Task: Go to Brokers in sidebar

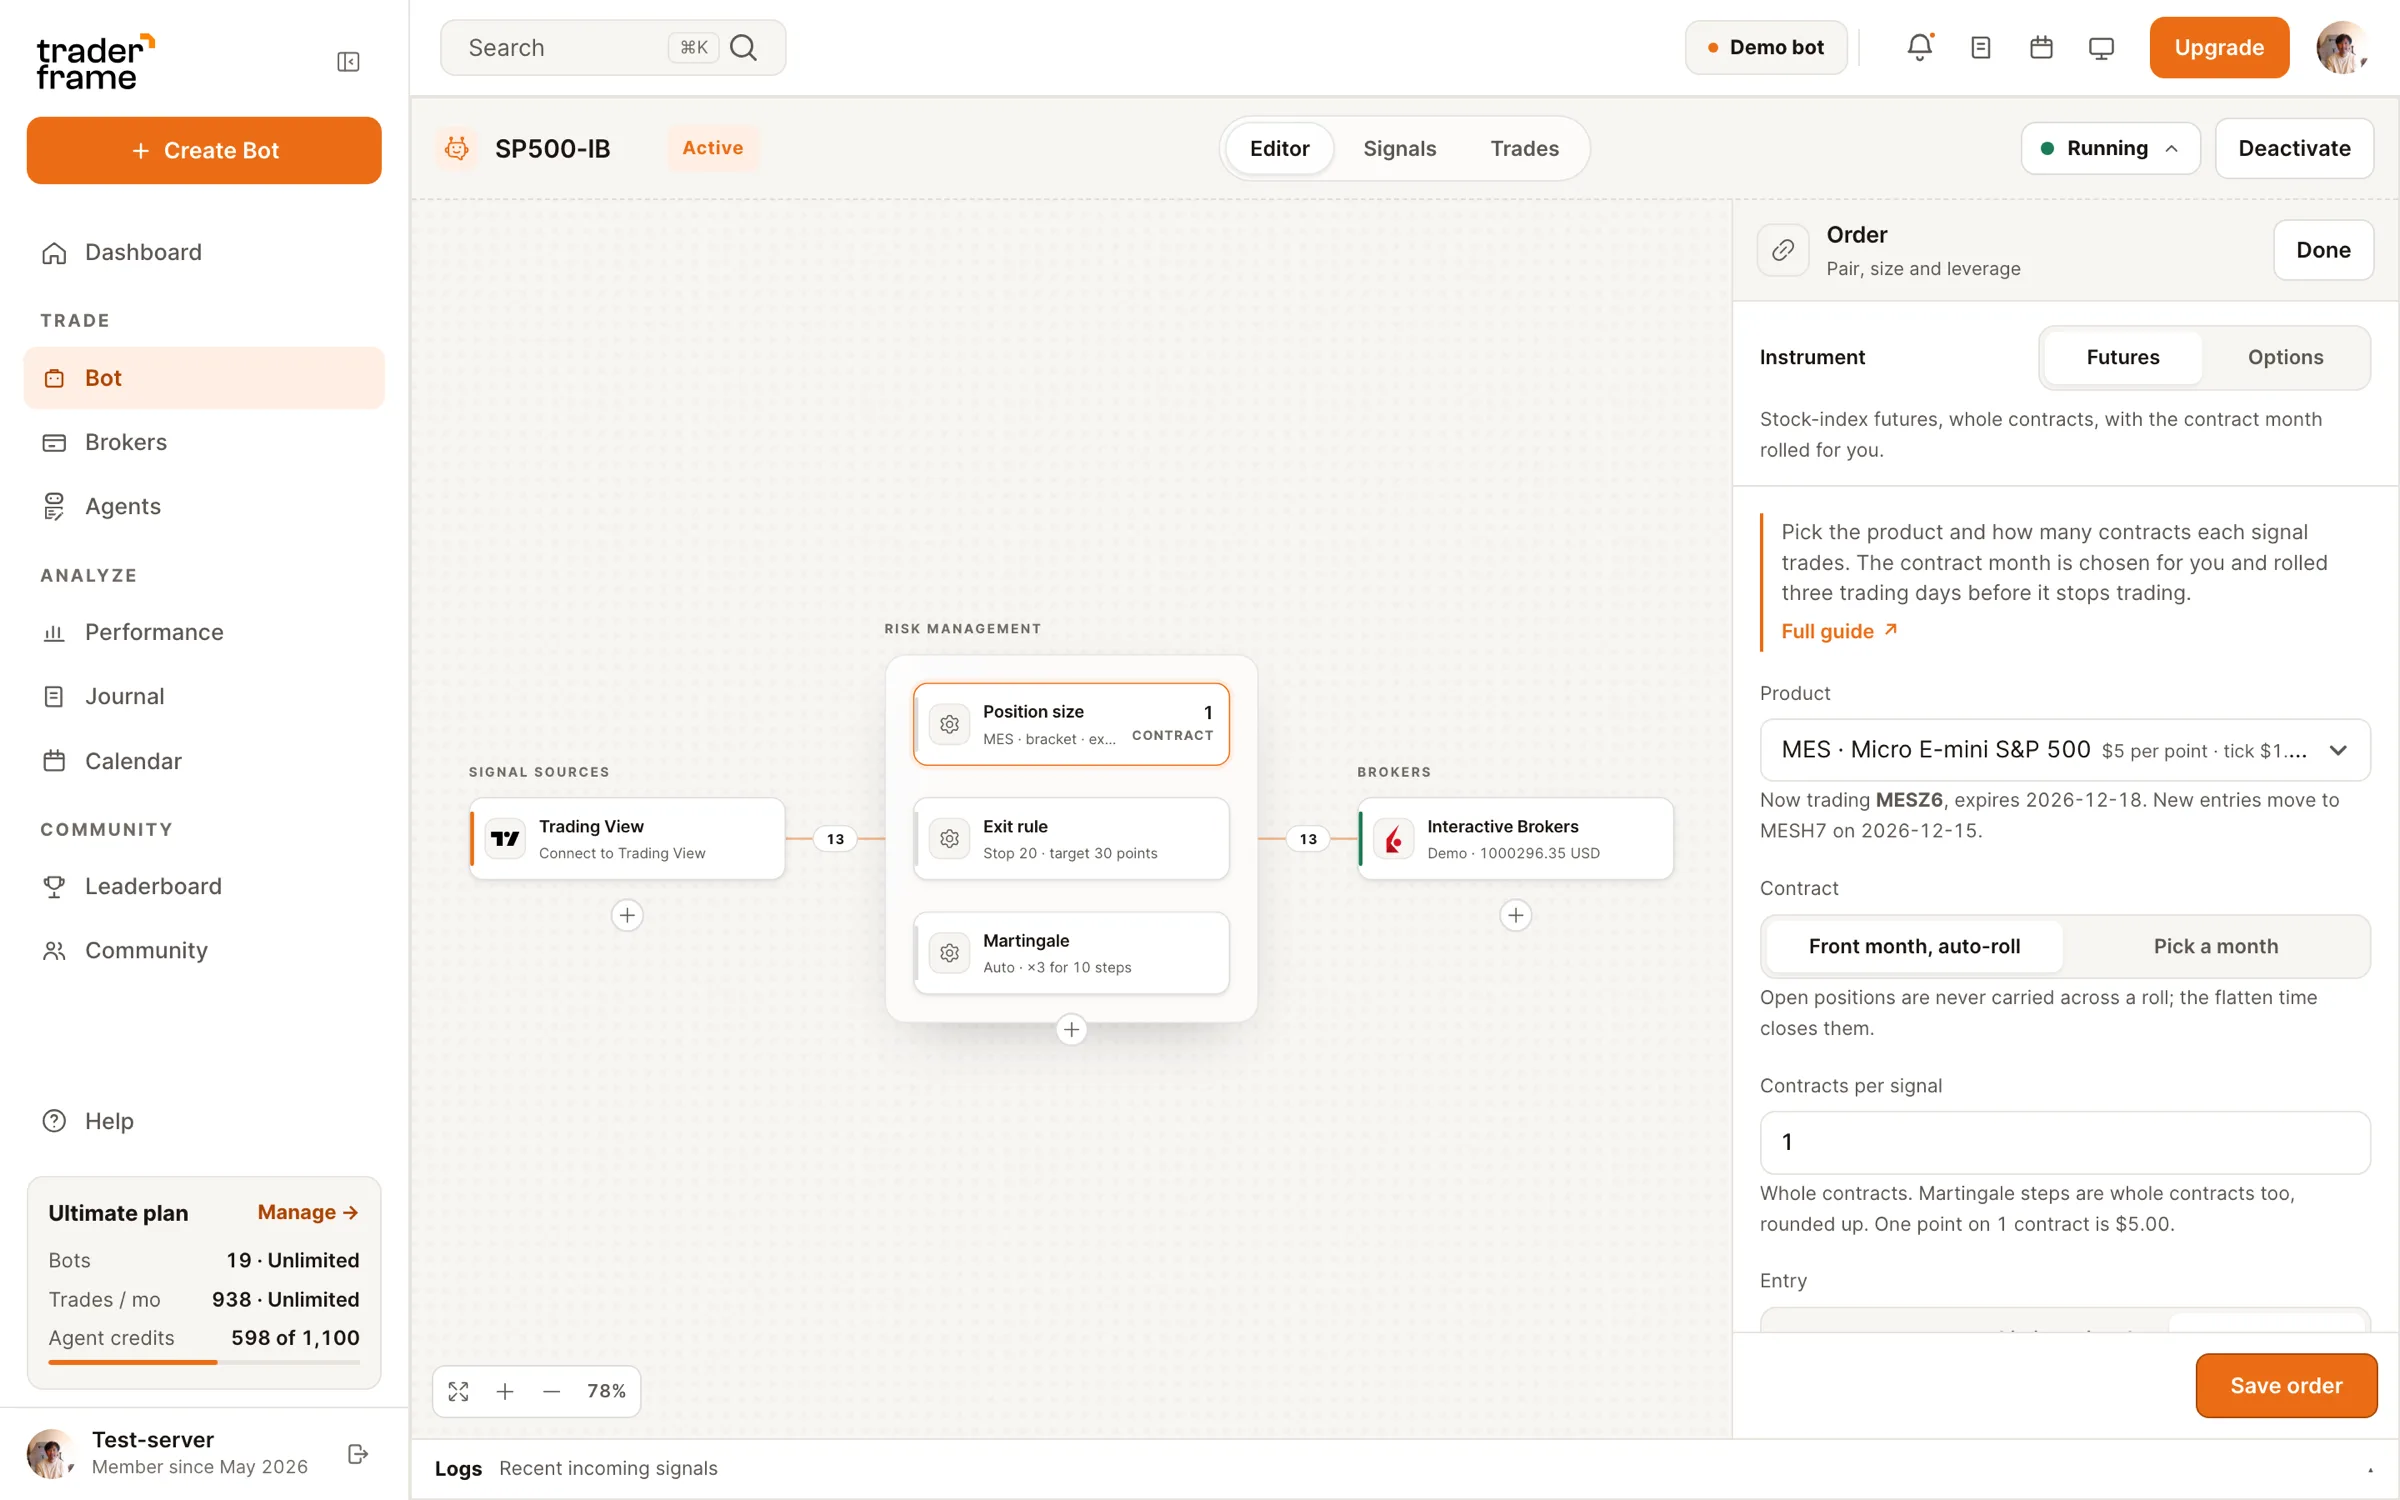Action: pos(204,442)
